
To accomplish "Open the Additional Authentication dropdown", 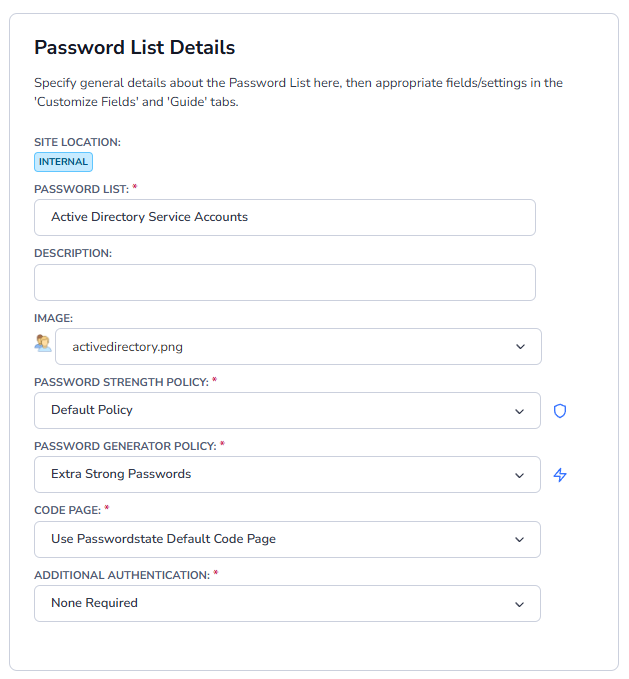I will 287,603.
